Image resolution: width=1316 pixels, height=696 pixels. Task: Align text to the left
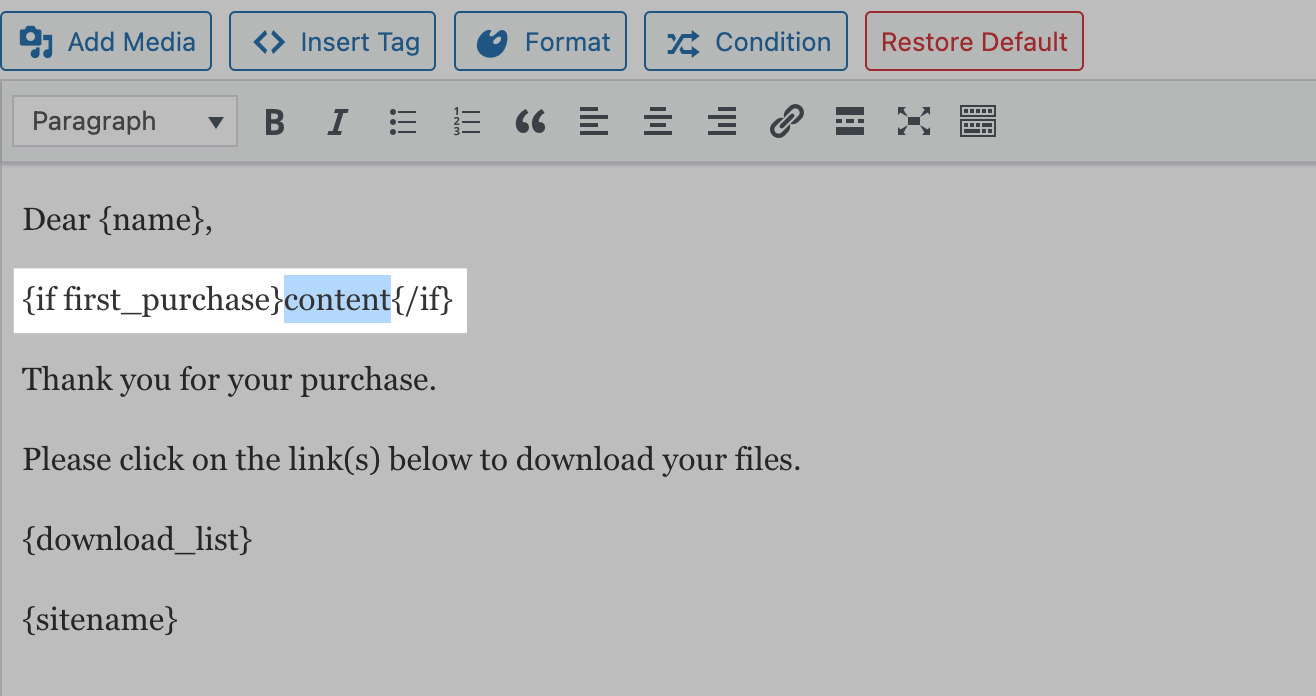594,121
